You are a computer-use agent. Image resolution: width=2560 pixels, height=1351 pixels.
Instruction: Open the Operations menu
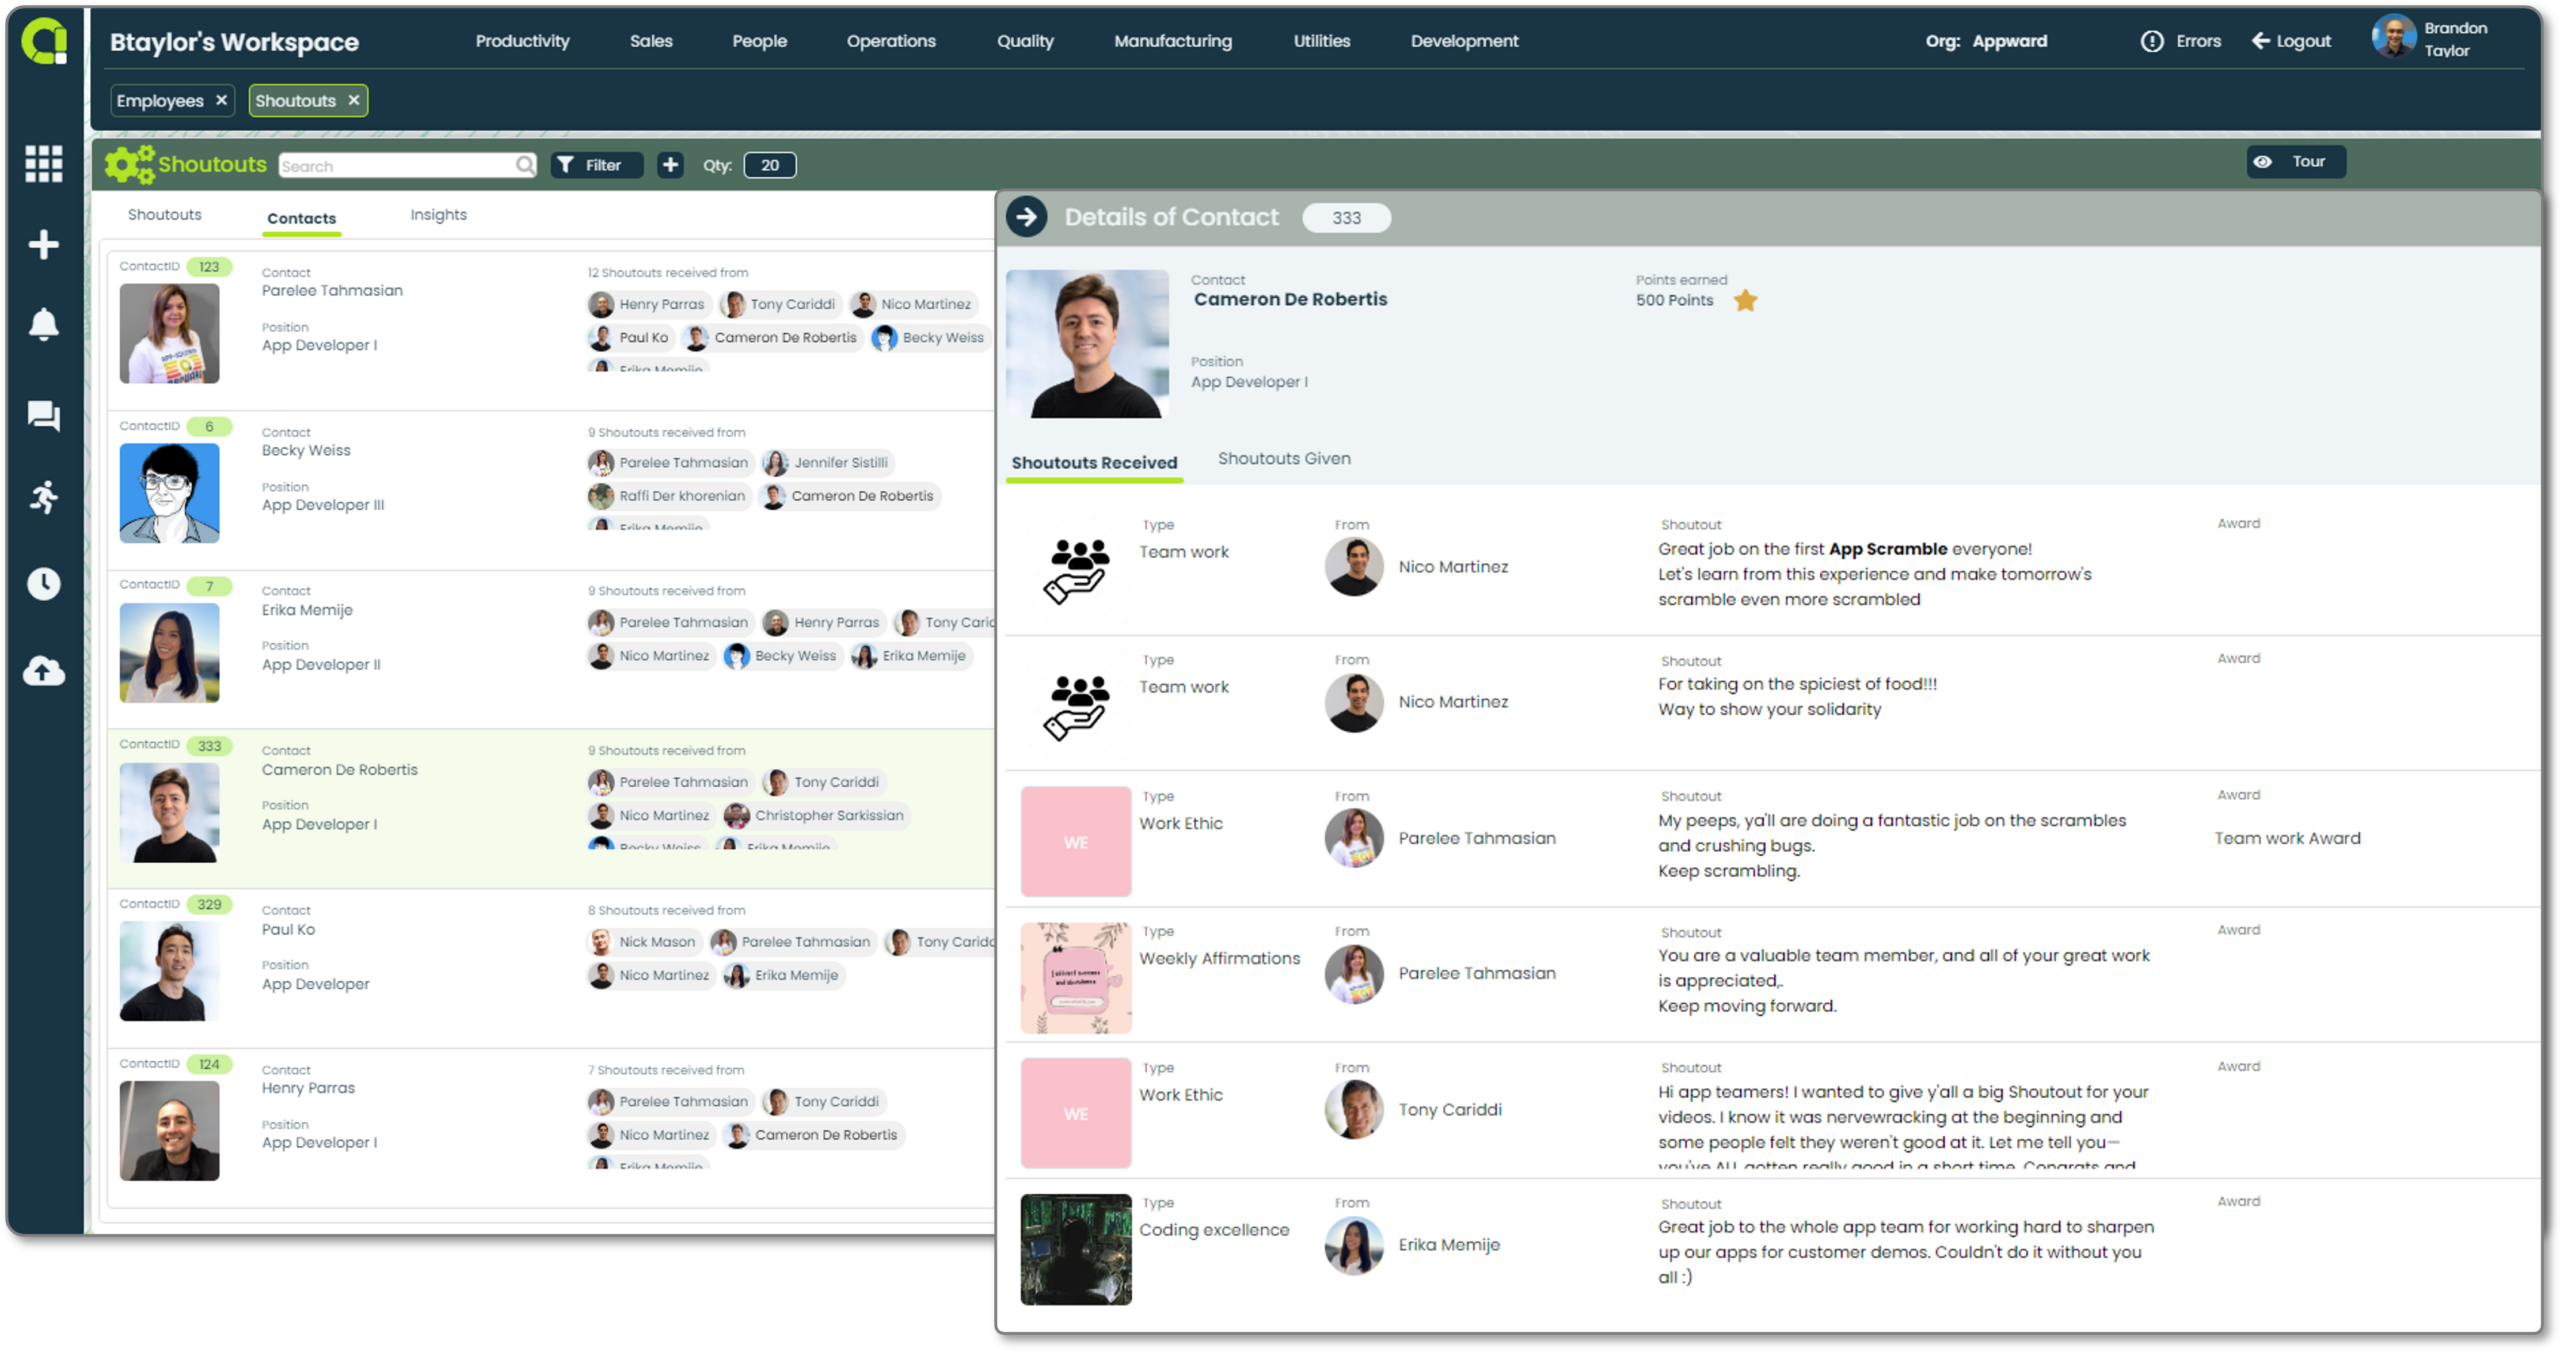pos(891,41)
